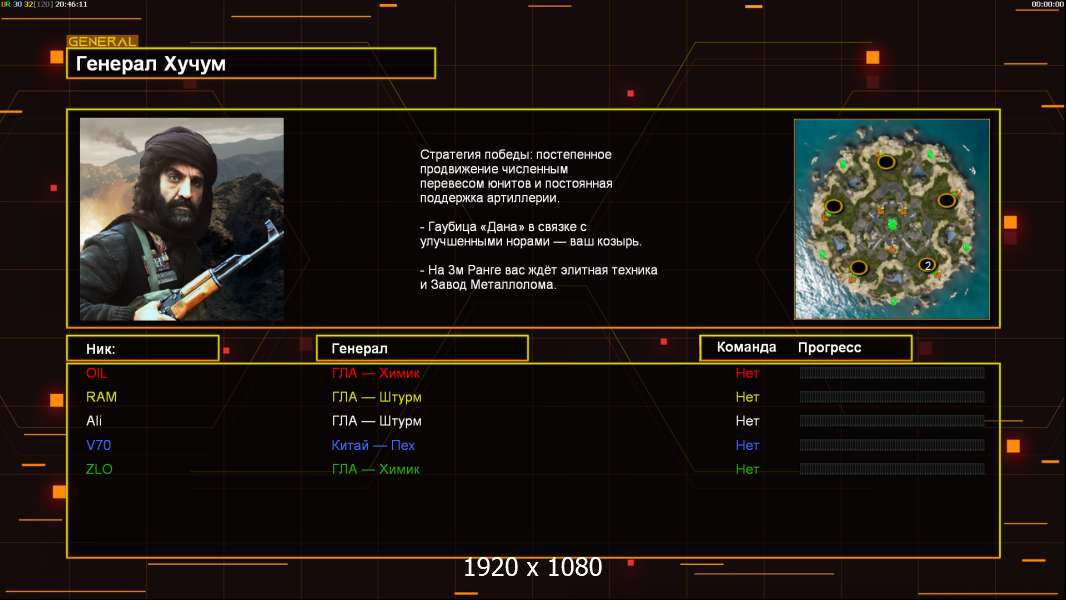The height and width of the screenshot is (600, 1066).
Task: Click the green supply marker at map center
Action: [x=892, y=224]
